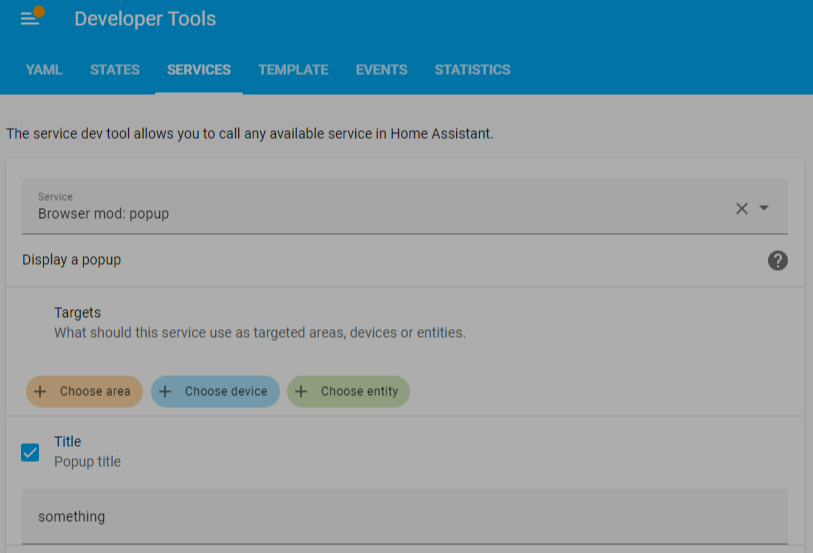Go to the EVENTS tab
Viewport: 813px width, 553px height.
click(381, 70)
